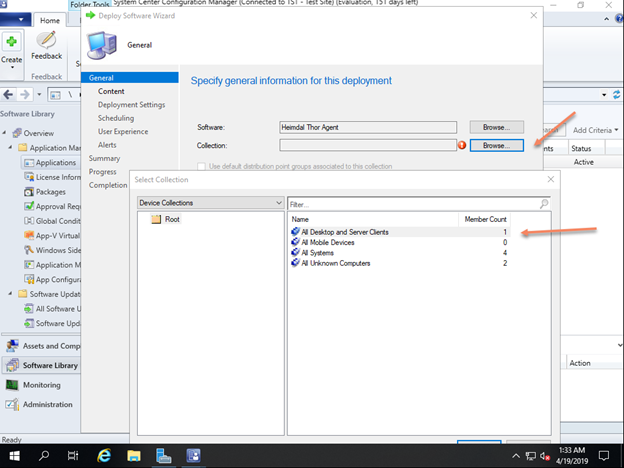624x468 pixels.
Task: Collapse Software Updates tree node
Action: tap(10, 294)
